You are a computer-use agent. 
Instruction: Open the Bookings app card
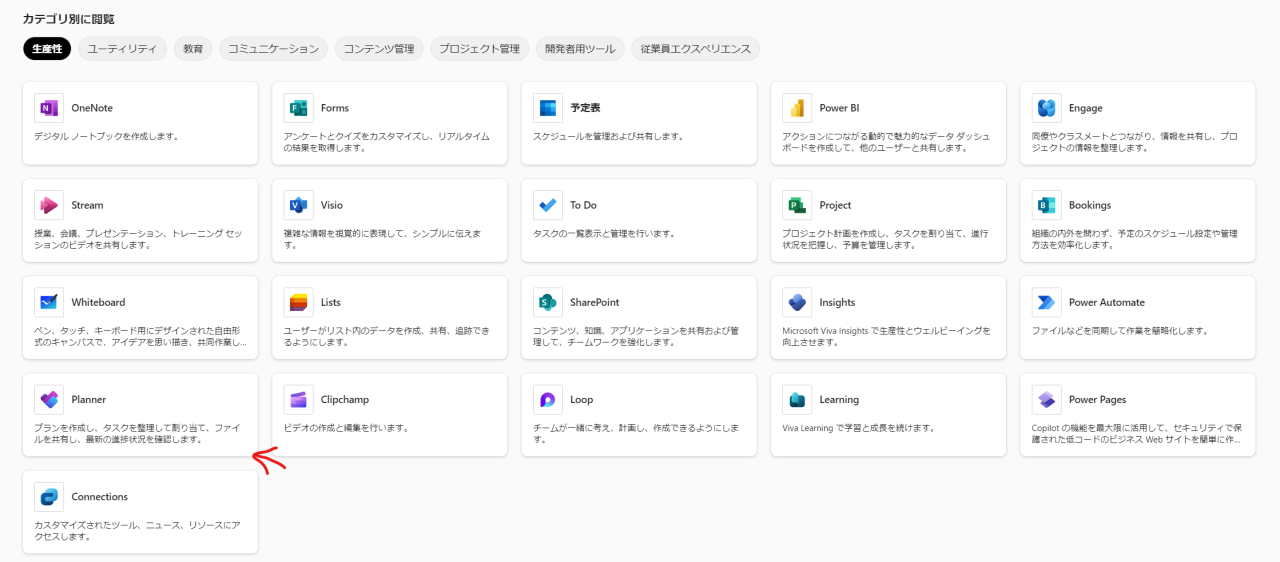click(x=1138, y=220)
